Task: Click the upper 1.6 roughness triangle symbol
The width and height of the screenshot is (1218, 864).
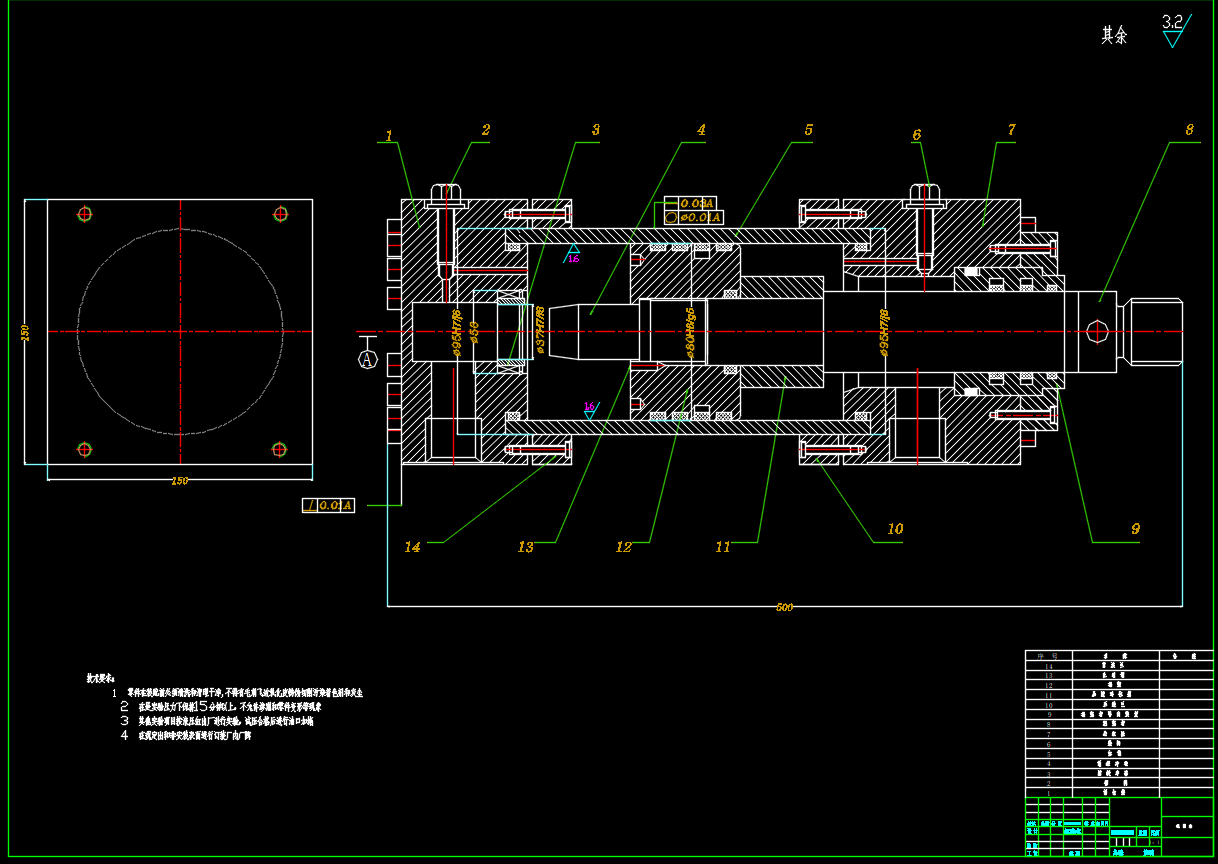Action: click(x=573, y=251)
